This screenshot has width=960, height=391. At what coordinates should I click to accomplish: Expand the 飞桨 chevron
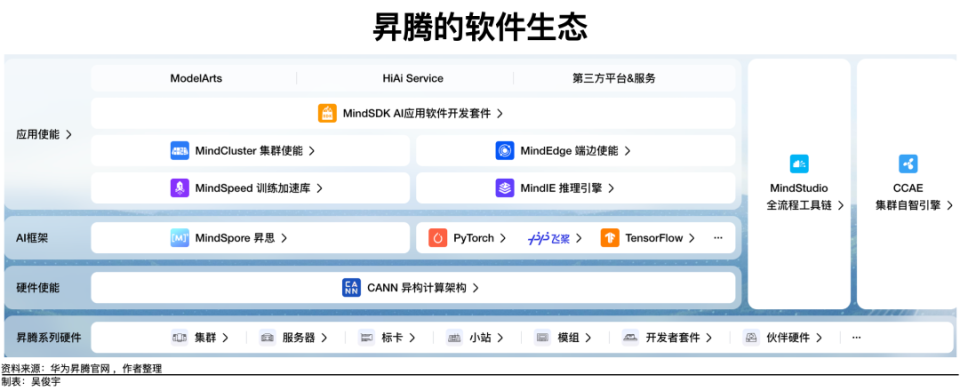pyautogui.click(x=579, y=239)
